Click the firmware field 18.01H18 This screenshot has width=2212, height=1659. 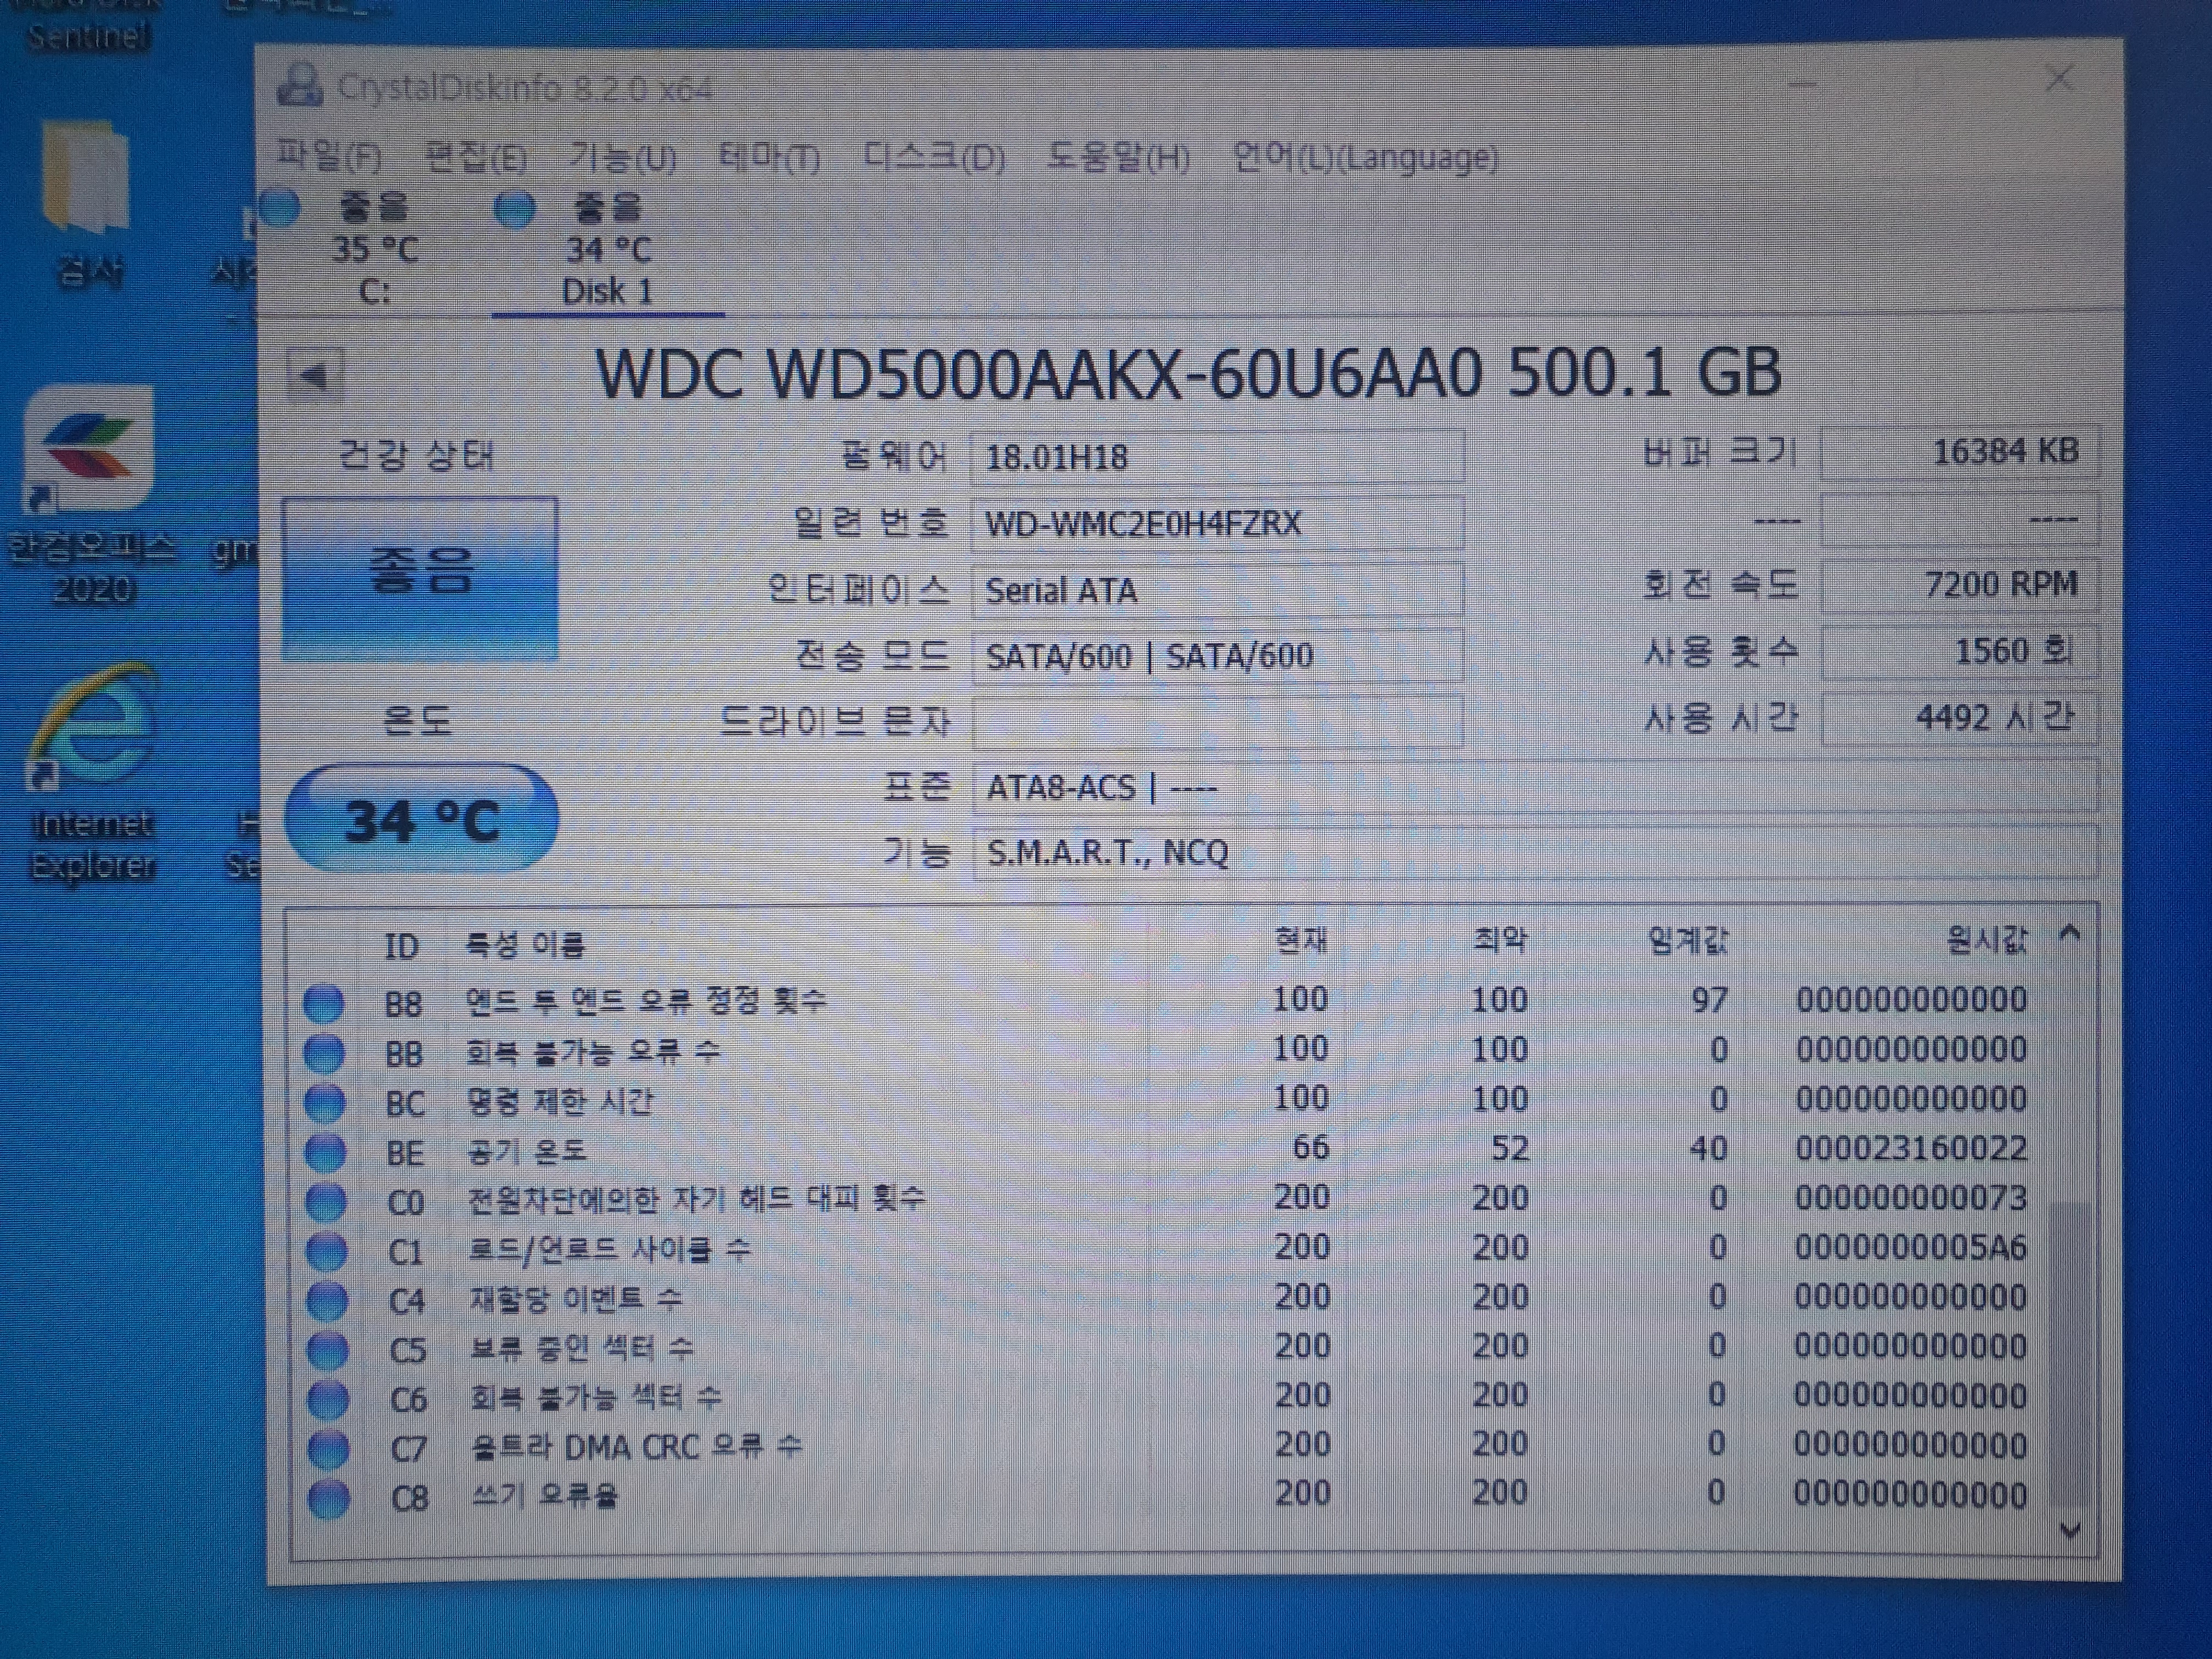coord(1217,458)
